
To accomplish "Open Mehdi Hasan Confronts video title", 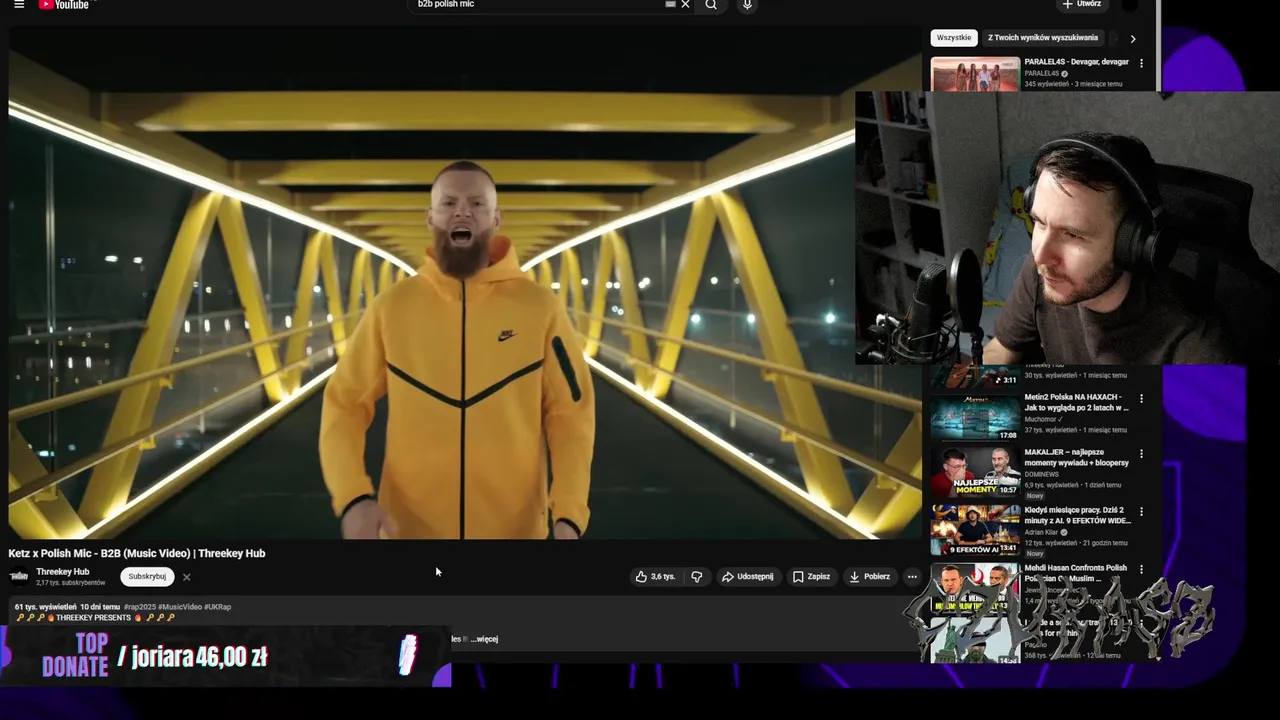I will [1075, 573].
